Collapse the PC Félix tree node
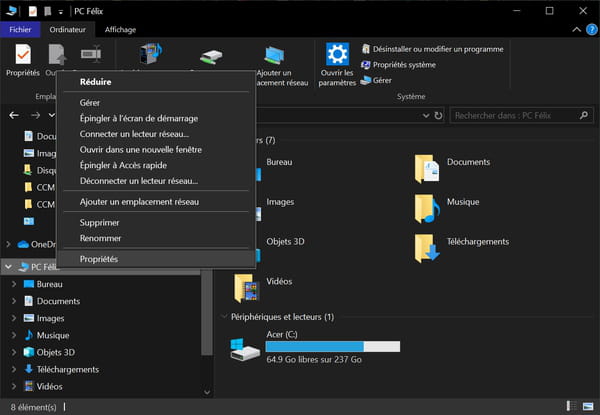The width and height of the screenshot is (600, 415). tap(8, 267)
